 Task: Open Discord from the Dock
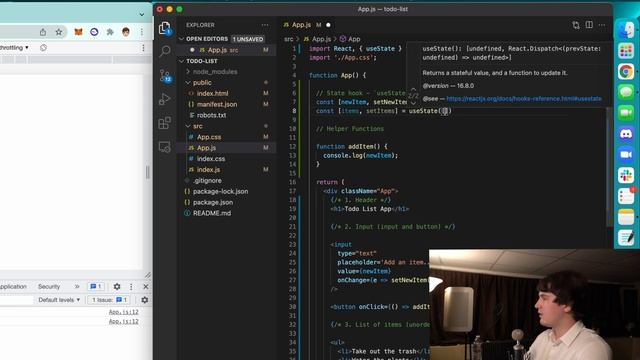coord(626,134)
